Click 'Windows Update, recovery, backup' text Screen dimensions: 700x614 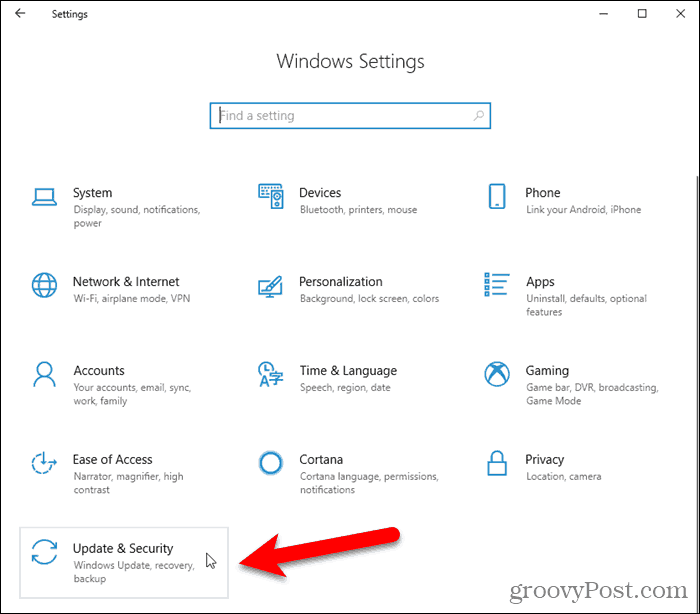click(x=134, y=572)
